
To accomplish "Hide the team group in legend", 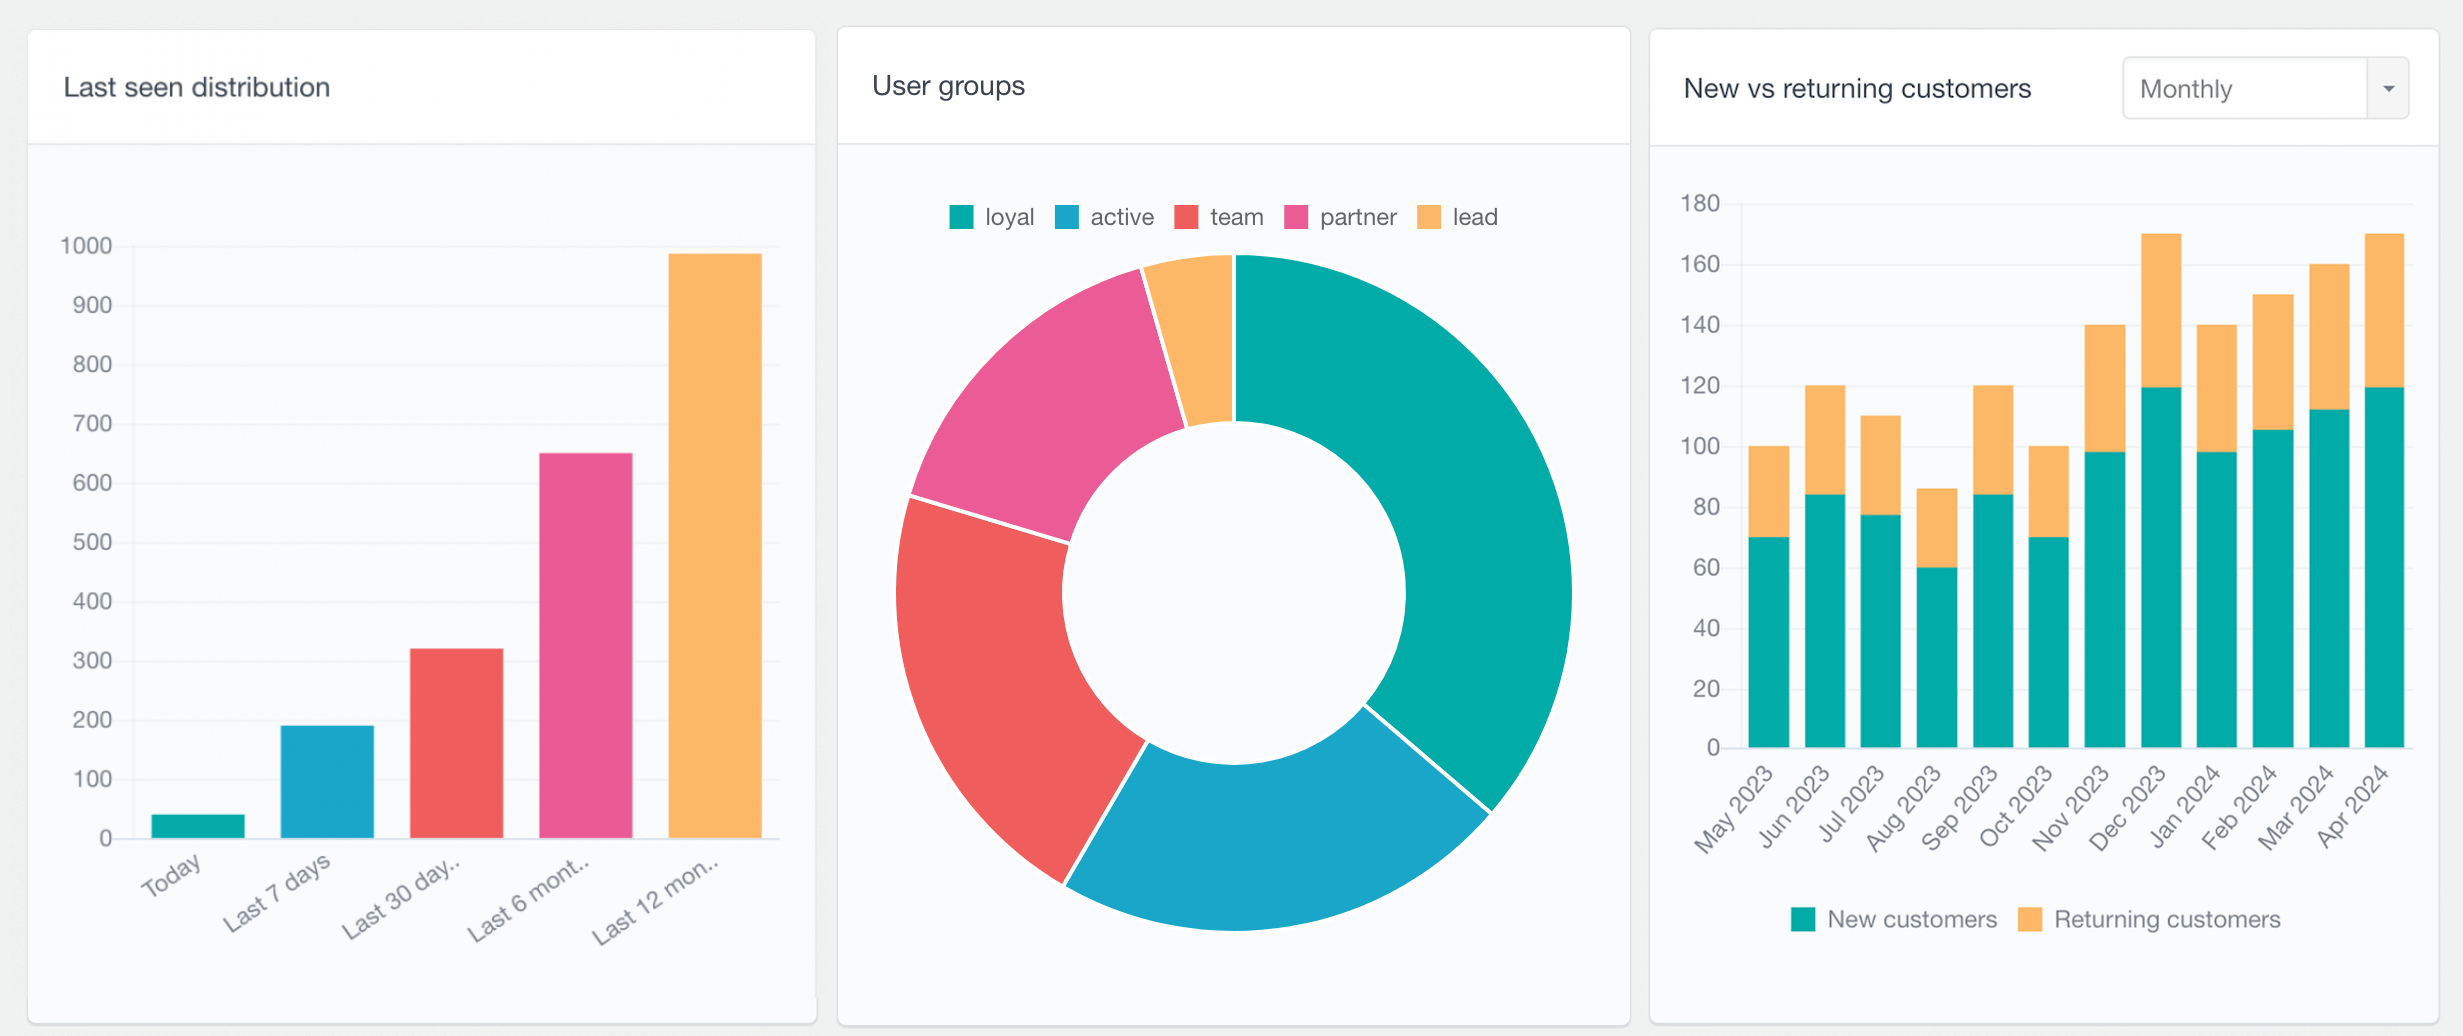I will click(1218, 217).
